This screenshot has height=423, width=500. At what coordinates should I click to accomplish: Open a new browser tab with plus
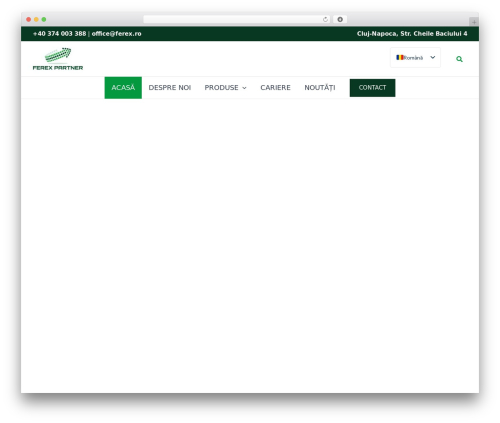coord(474,22)
